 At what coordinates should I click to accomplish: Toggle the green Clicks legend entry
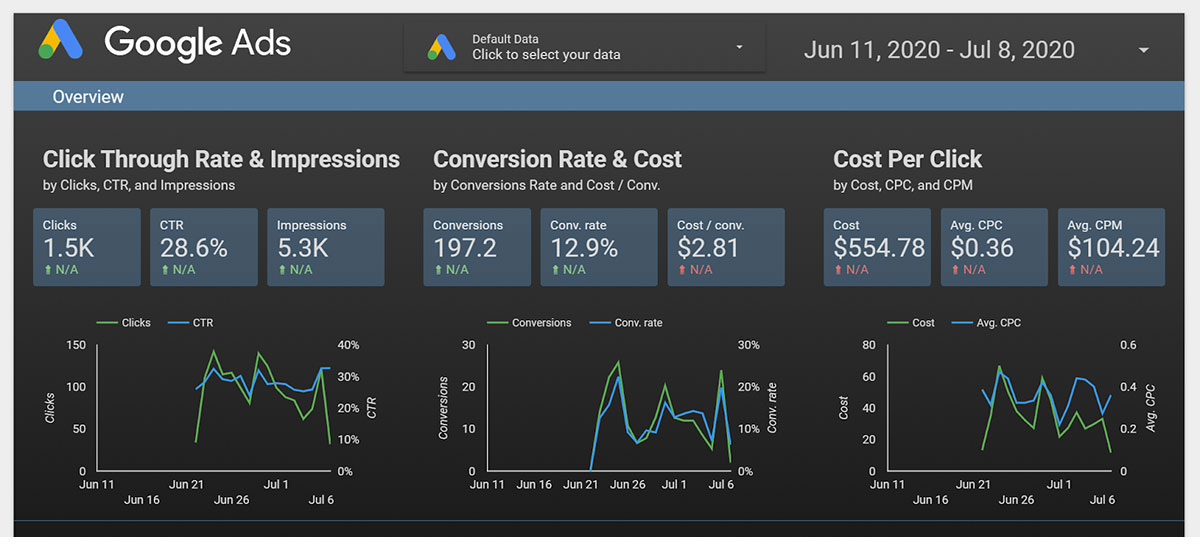[124, 323]
